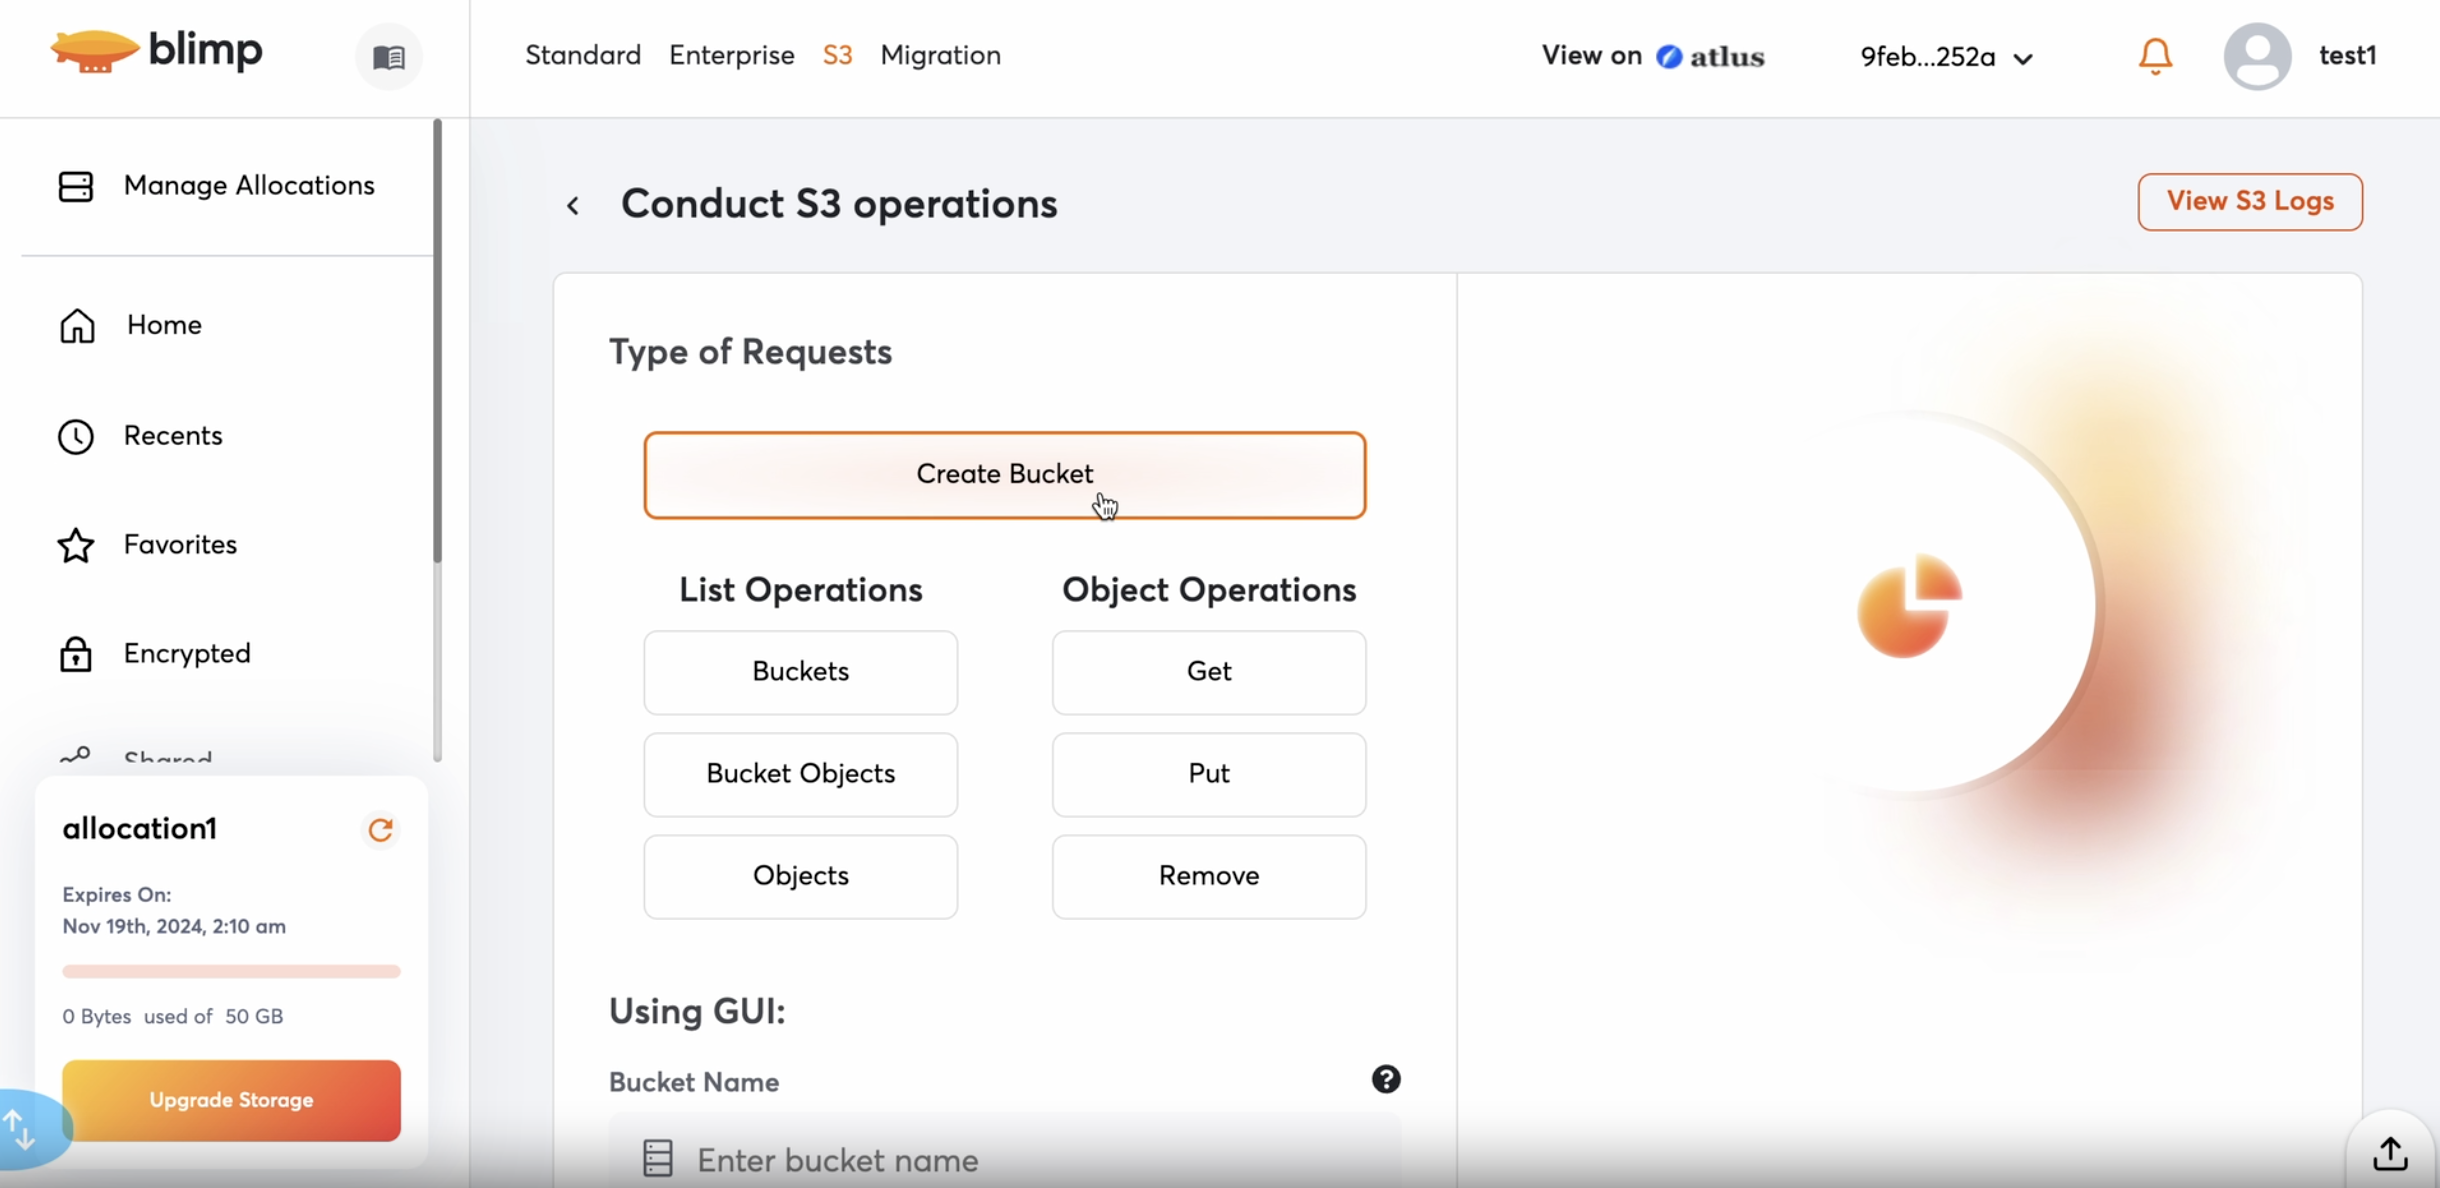Switch to the Migration tab
Image resolution: width=2440 pixels, height=1188 pixels.
(x=940, y=55)
